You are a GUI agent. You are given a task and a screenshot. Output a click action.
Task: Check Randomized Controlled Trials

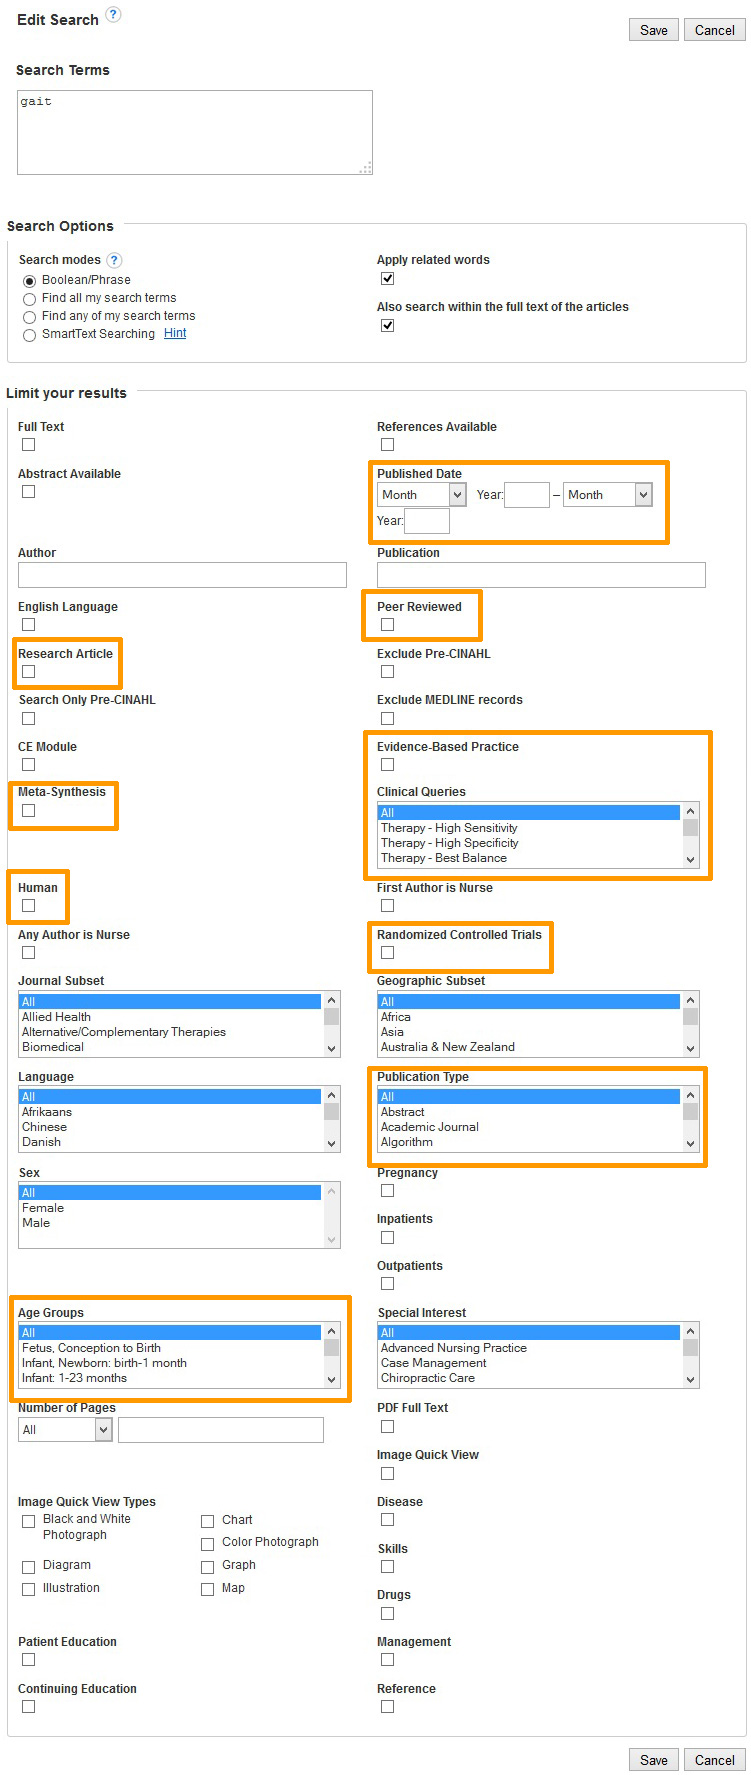[x=387, y=952]
